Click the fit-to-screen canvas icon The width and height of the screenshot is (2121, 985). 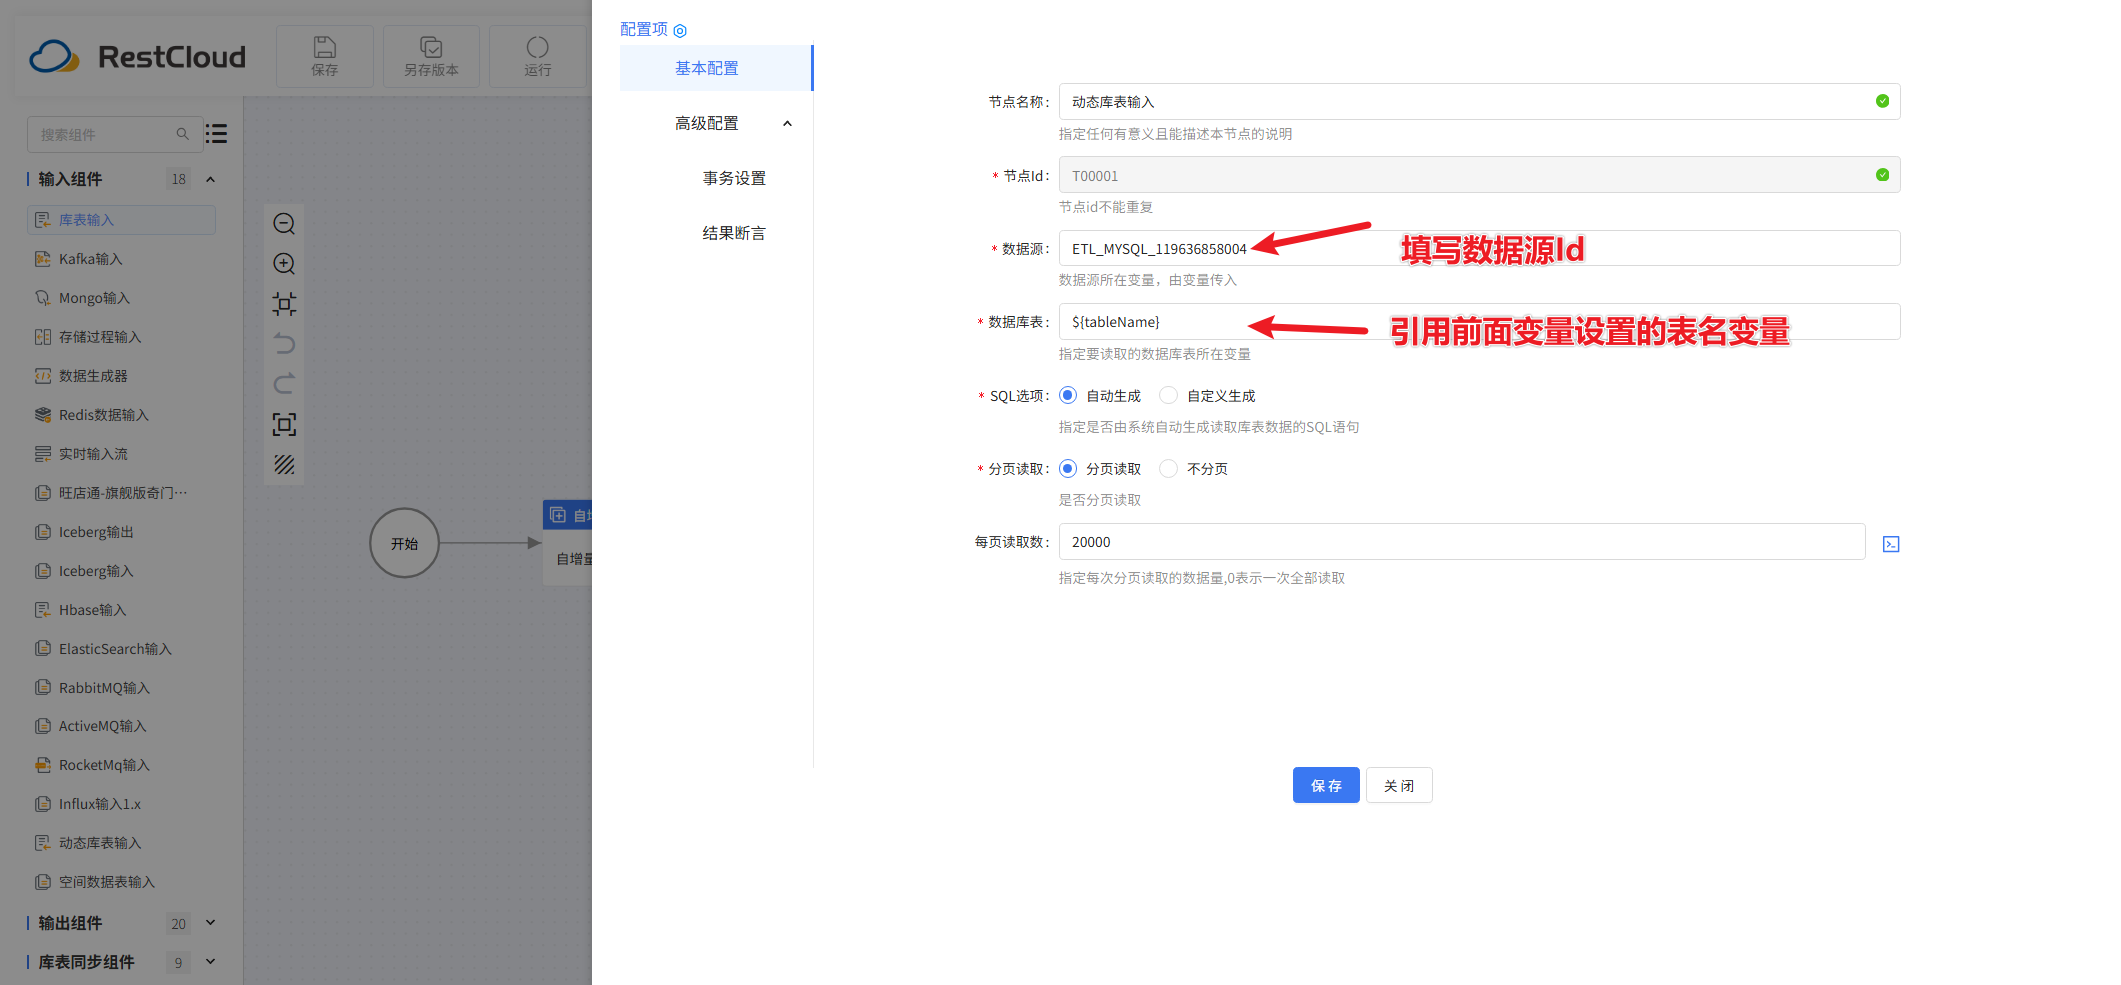point(284,424)
